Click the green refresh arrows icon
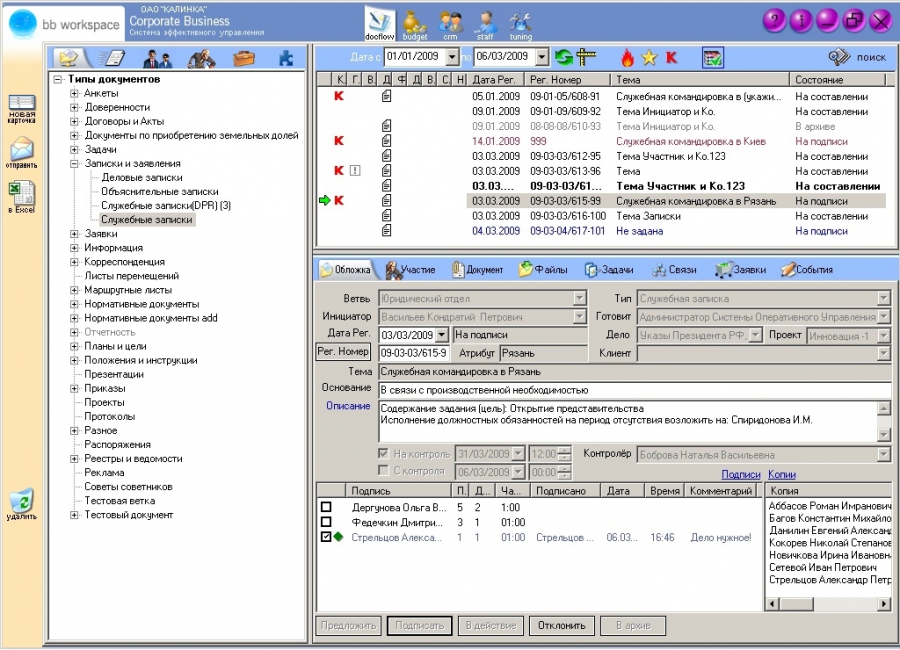 (564, 57)
